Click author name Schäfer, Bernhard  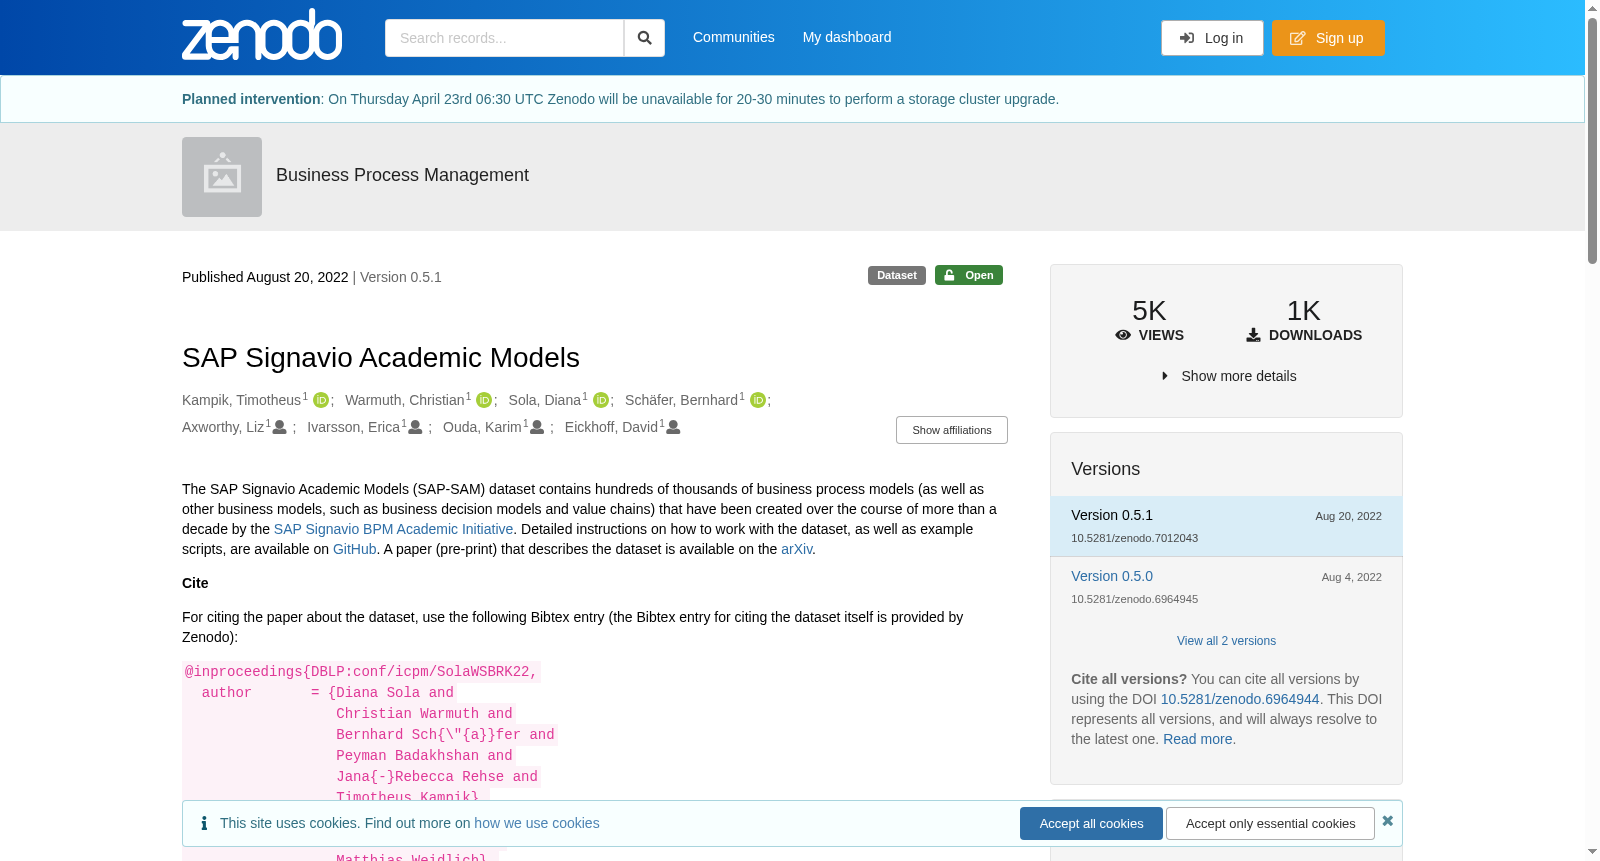[x=682, y=400]
